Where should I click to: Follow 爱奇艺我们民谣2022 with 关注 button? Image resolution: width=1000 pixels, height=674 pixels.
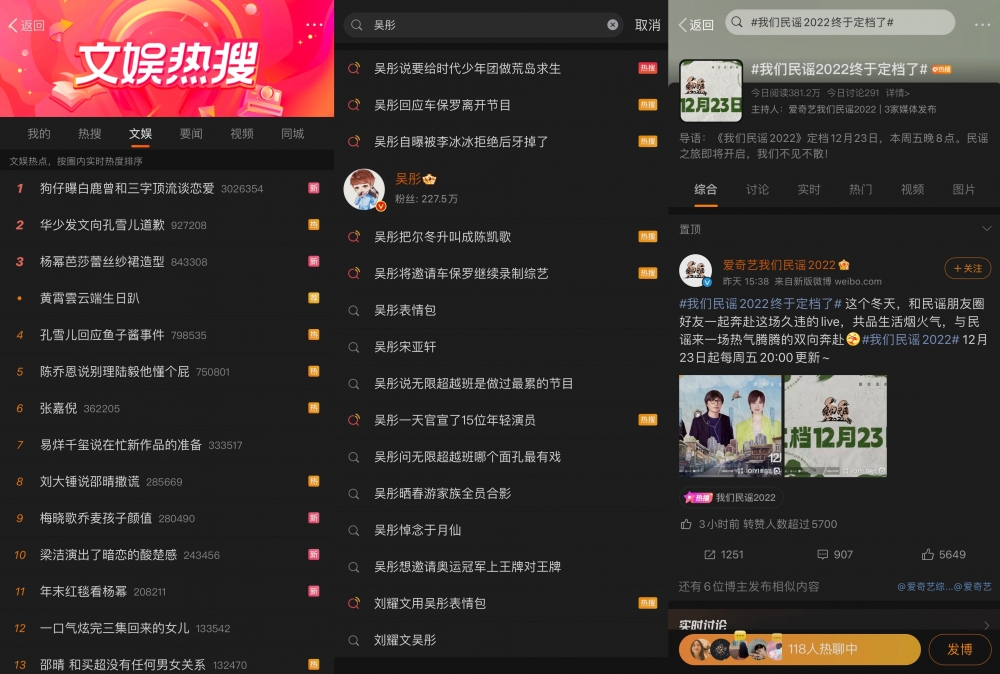click(967, 268)
